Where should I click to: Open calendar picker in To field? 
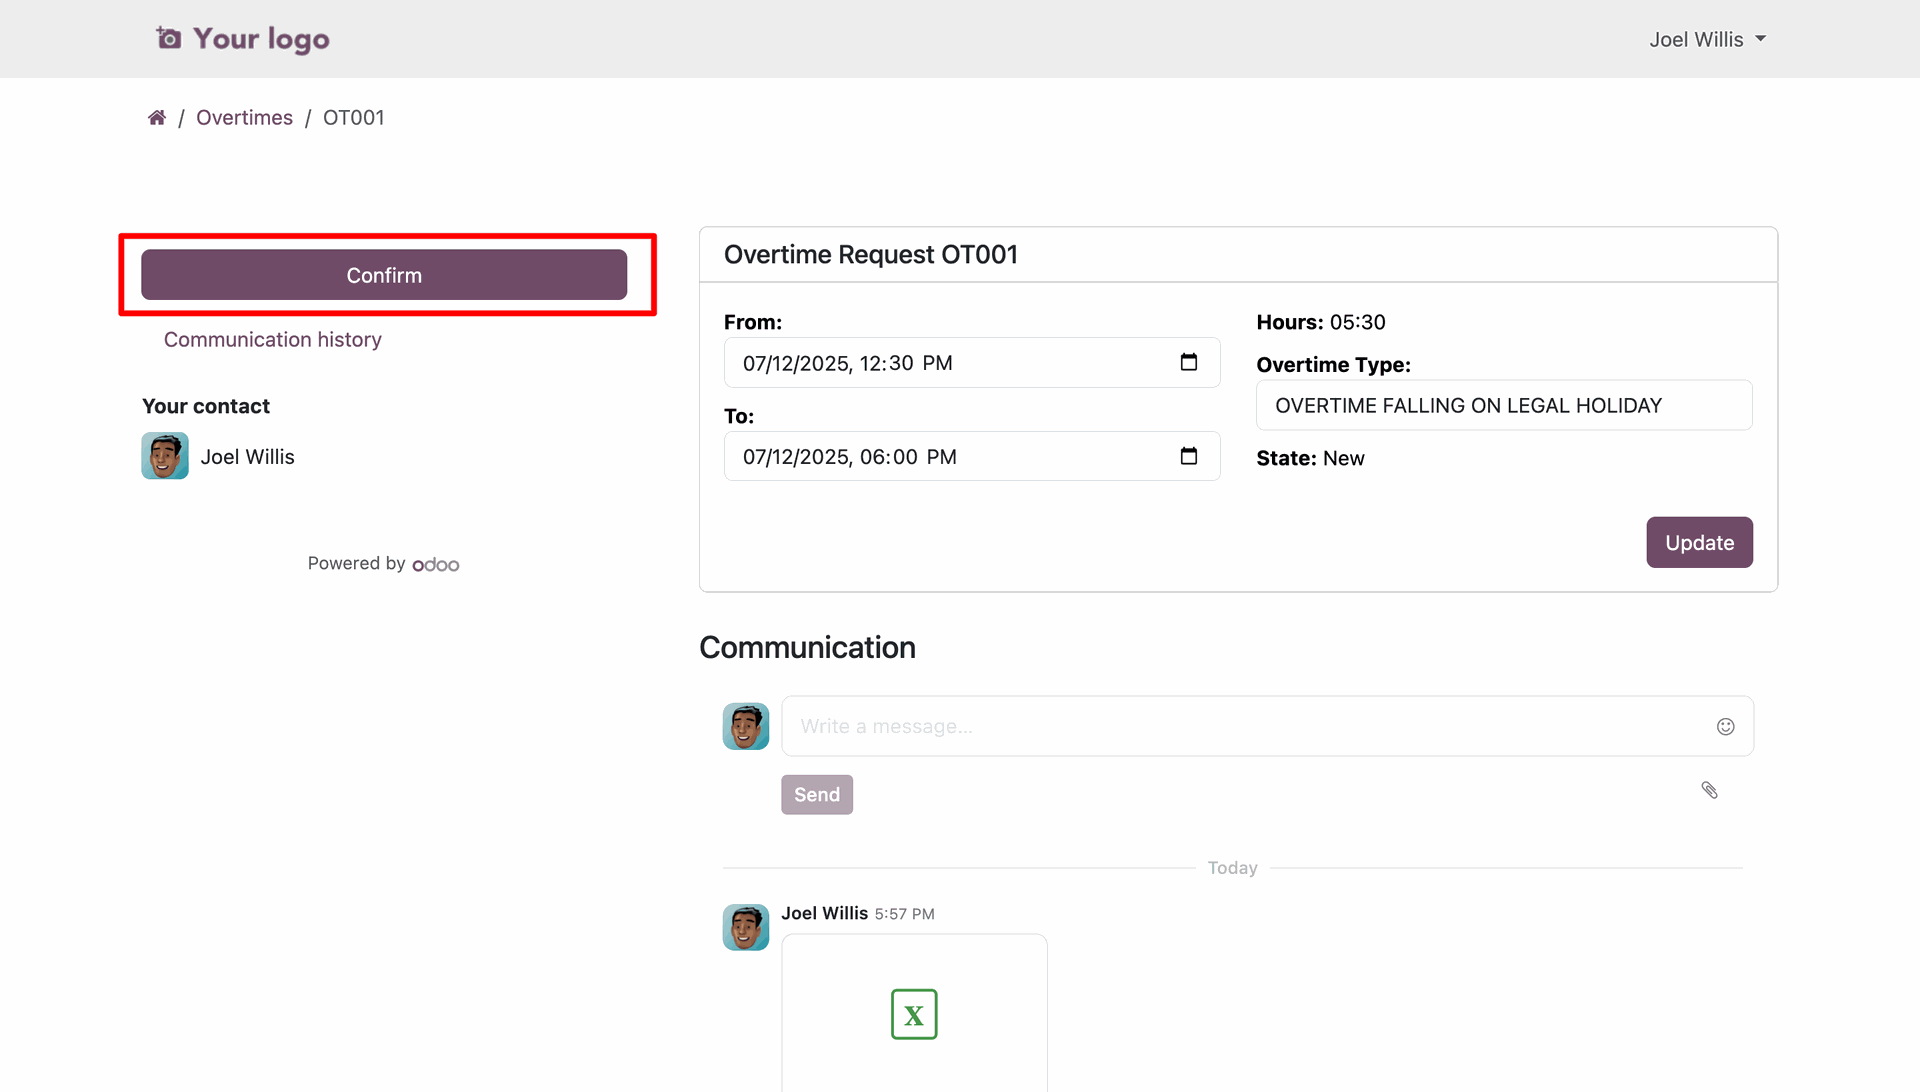coord(1188,456)
